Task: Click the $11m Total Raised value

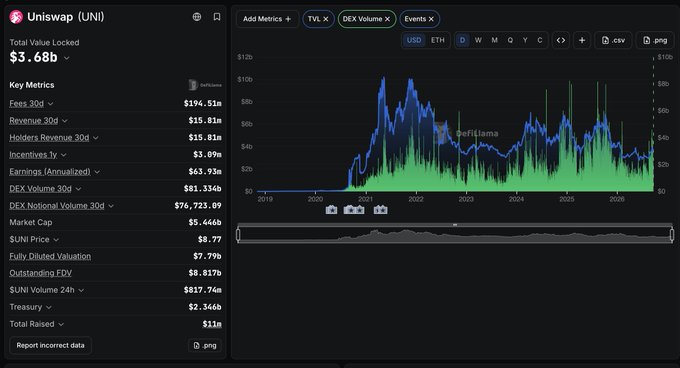Action: click(212, 324)
